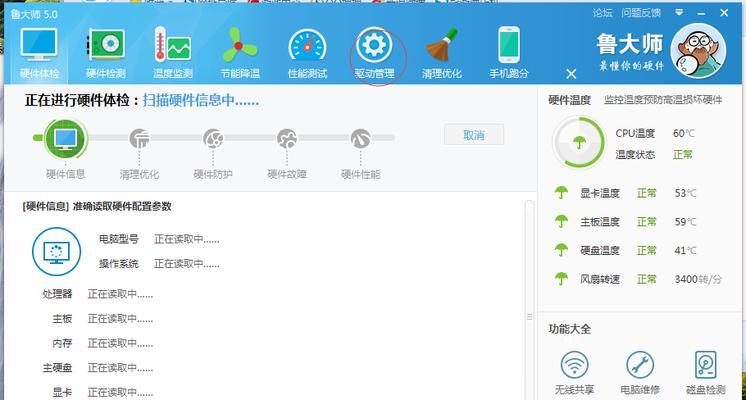Click the 清理优化 progress step icon
The image size is (746, 400).
click(x=139, y=138)
